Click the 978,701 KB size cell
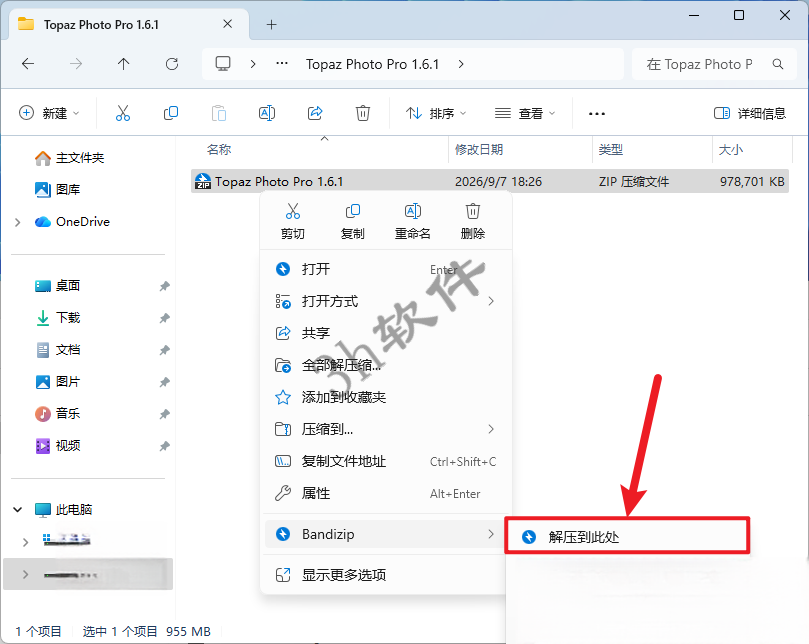 coord(752,182)
